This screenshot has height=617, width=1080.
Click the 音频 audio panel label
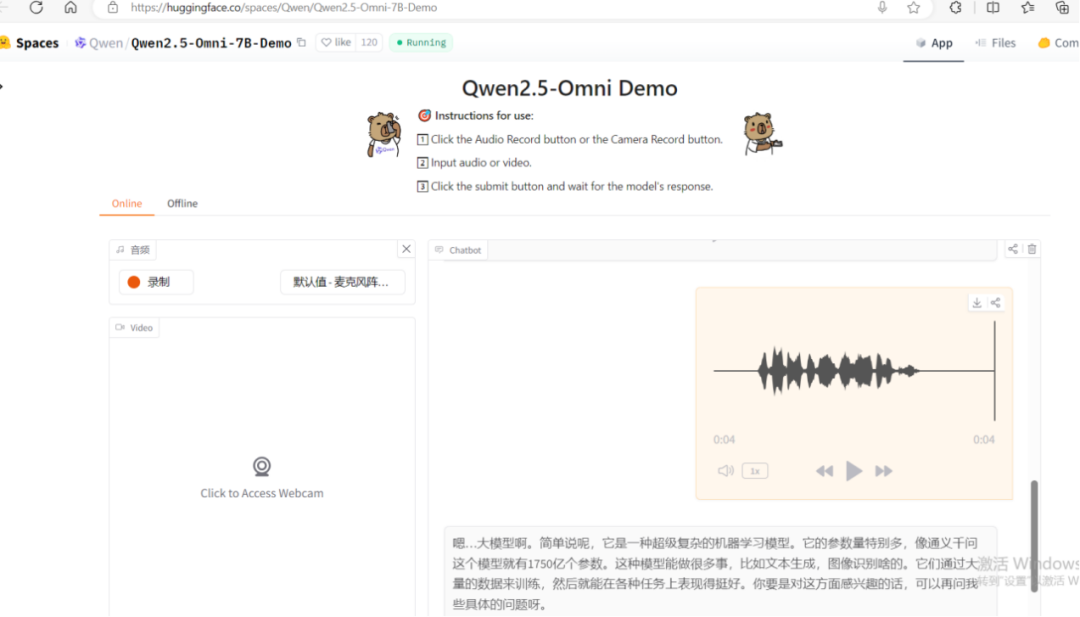click(x=133, y=249)
